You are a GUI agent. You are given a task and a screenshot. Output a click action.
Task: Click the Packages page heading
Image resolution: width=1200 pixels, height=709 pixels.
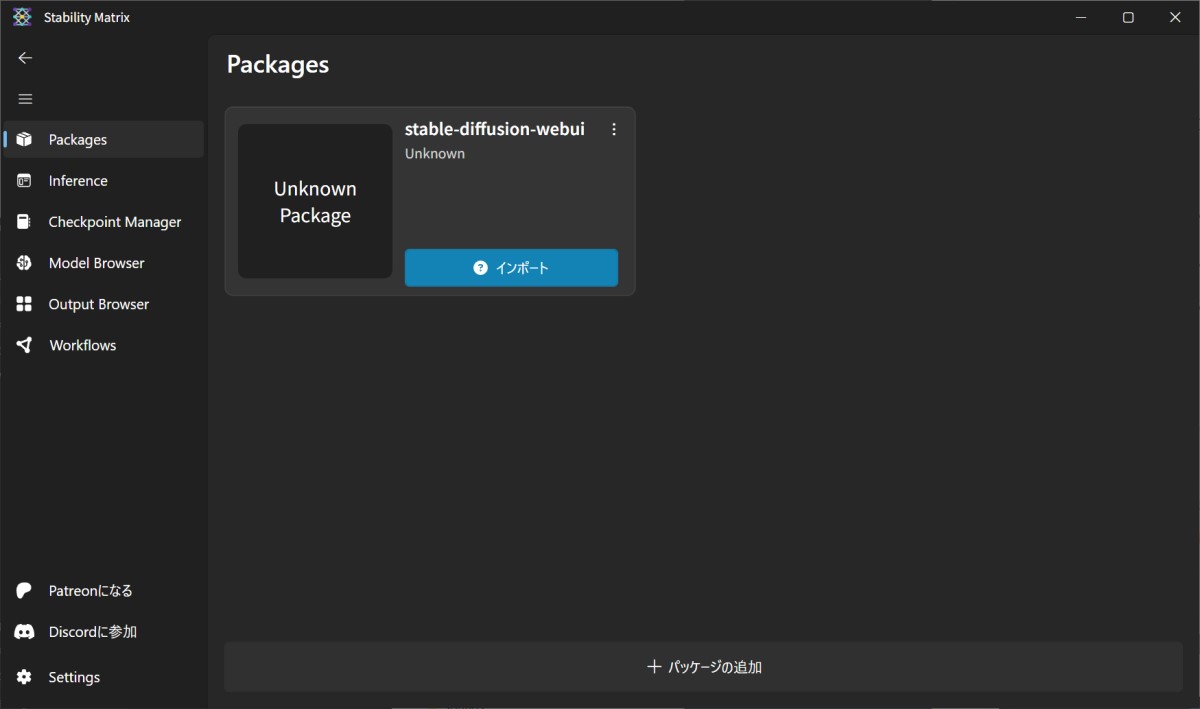tap(278, 64)
